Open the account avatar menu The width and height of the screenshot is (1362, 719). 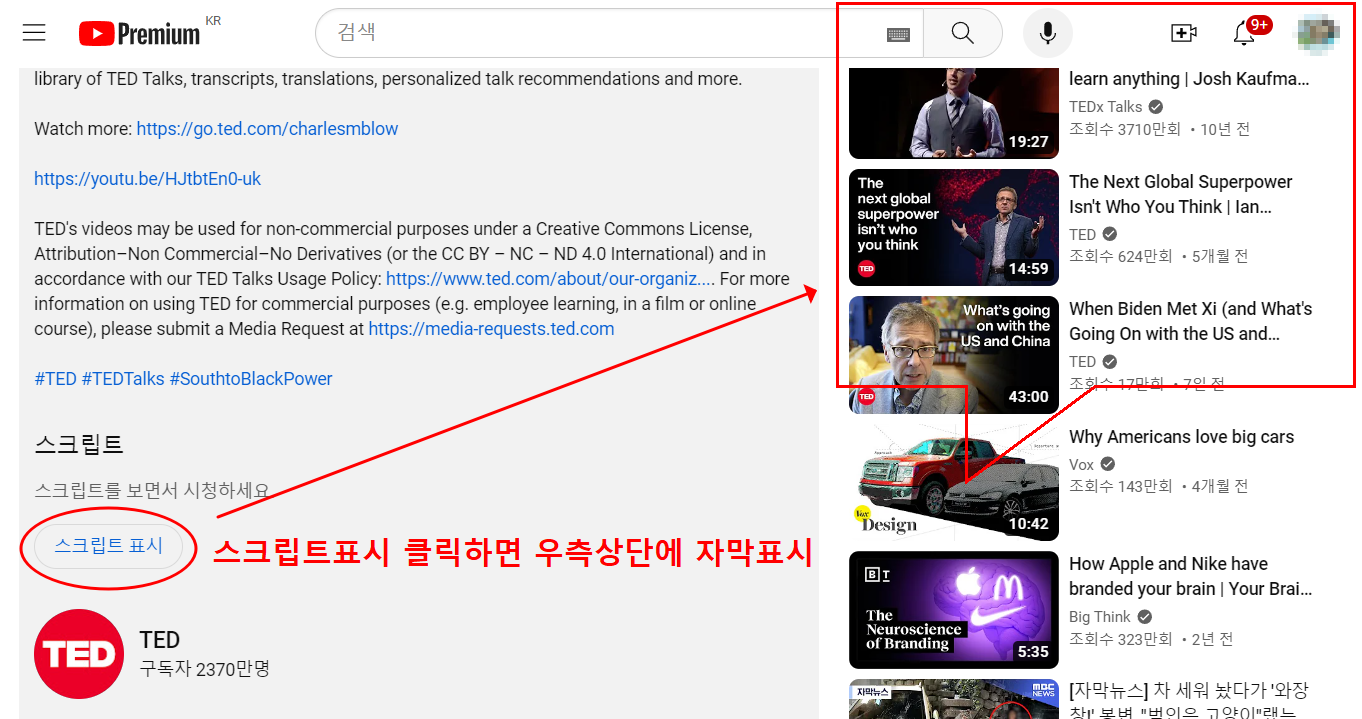1317,33
